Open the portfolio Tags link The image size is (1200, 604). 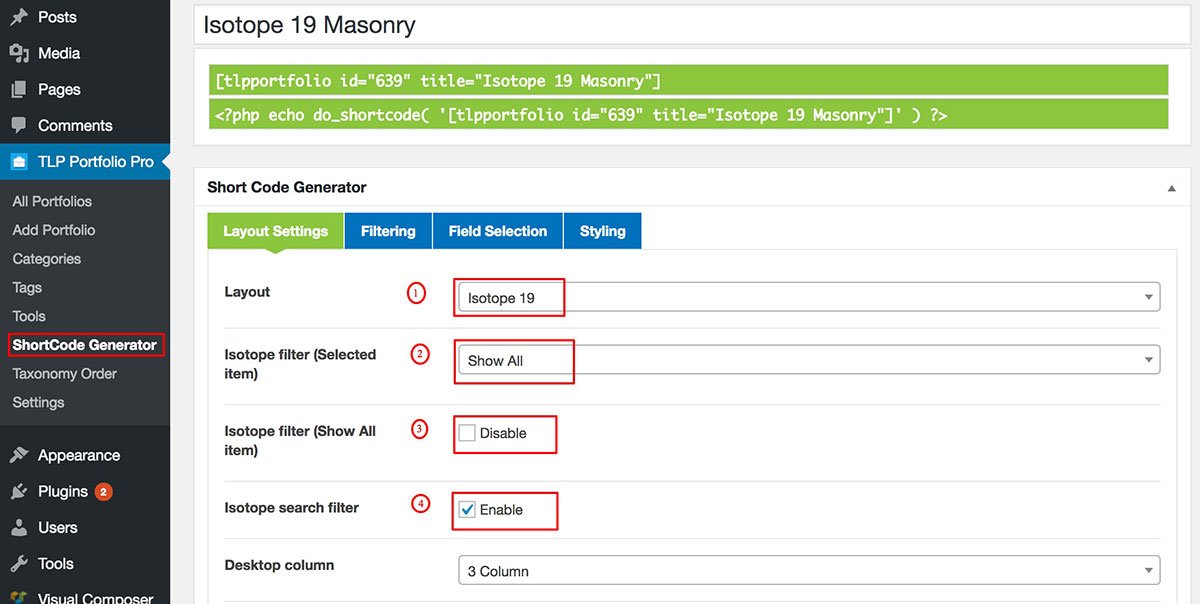pyautogui.click(x=27, y=288)
